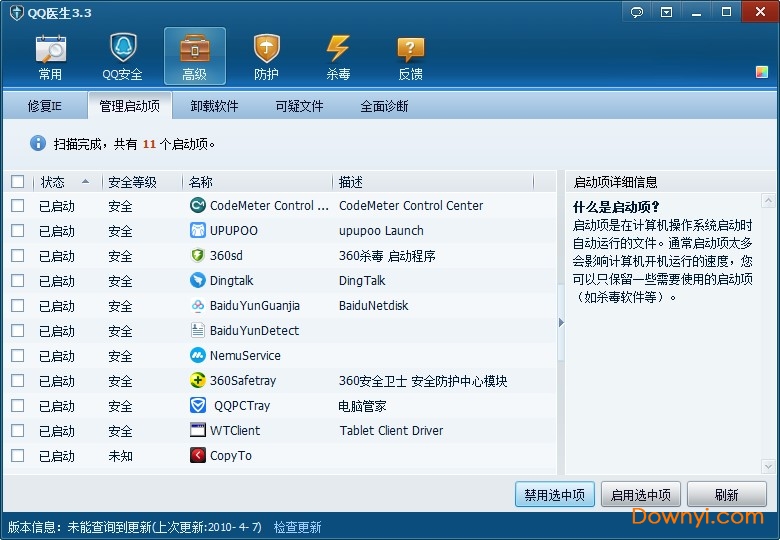This screenshot has height=540, width=780.
Task: Click the BaiduYunDetect document icon
Action: click(x=197, y=330)
